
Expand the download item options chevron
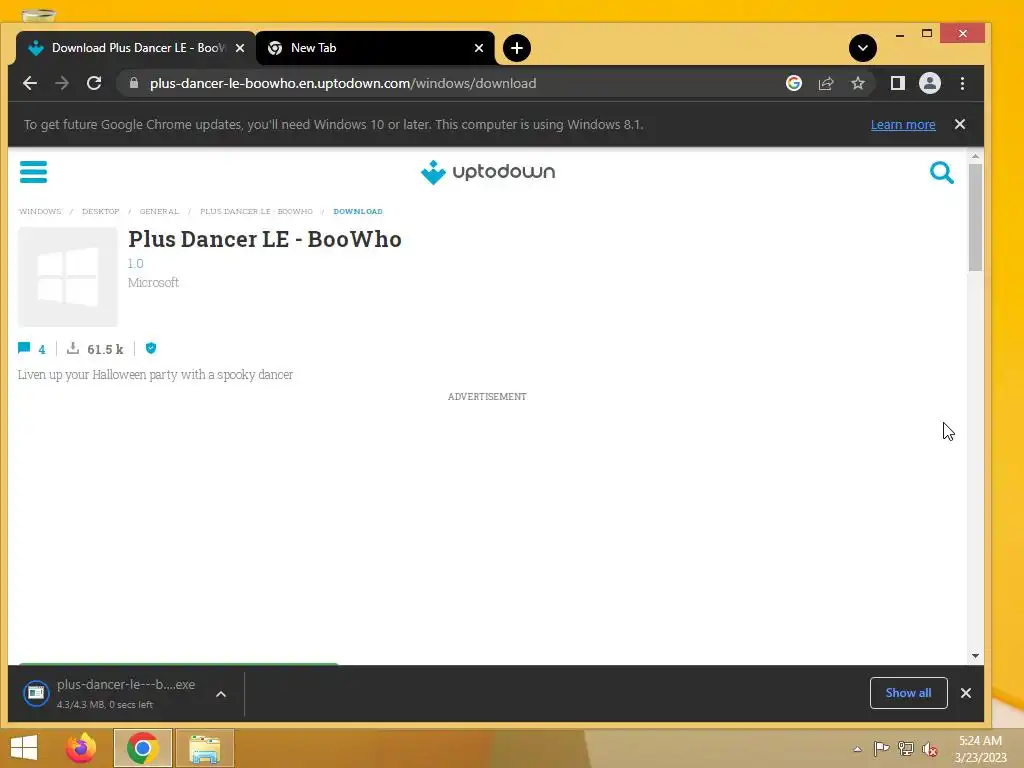point(221,694)
